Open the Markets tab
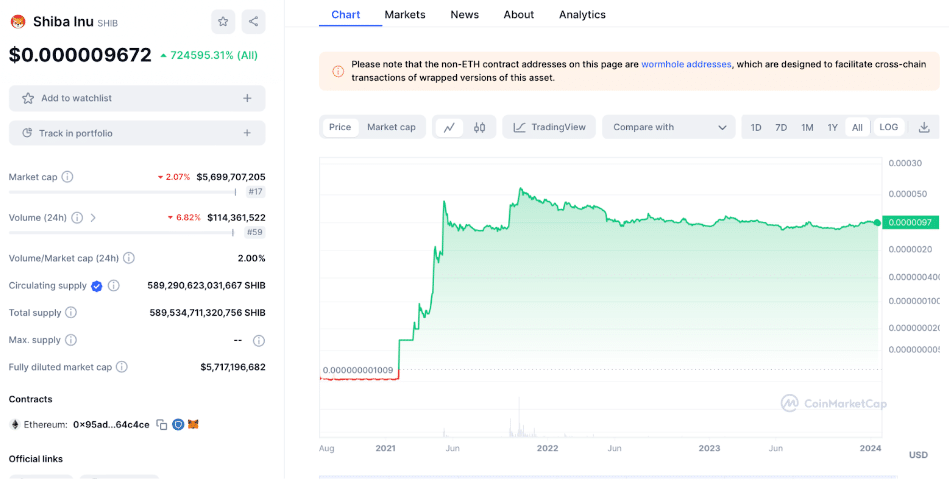The image size is (949, 487). (405, 15)
